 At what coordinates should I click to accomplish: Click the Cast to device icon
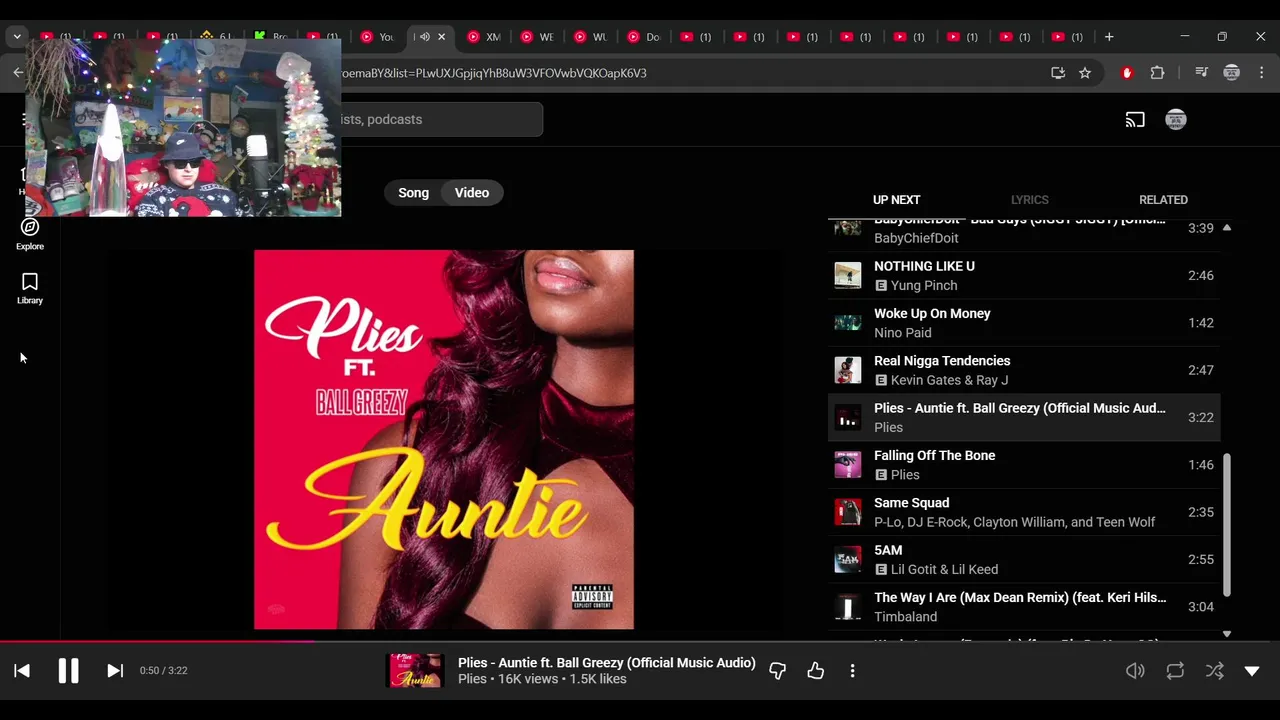pyautogui.click(x=1135, y=120)
